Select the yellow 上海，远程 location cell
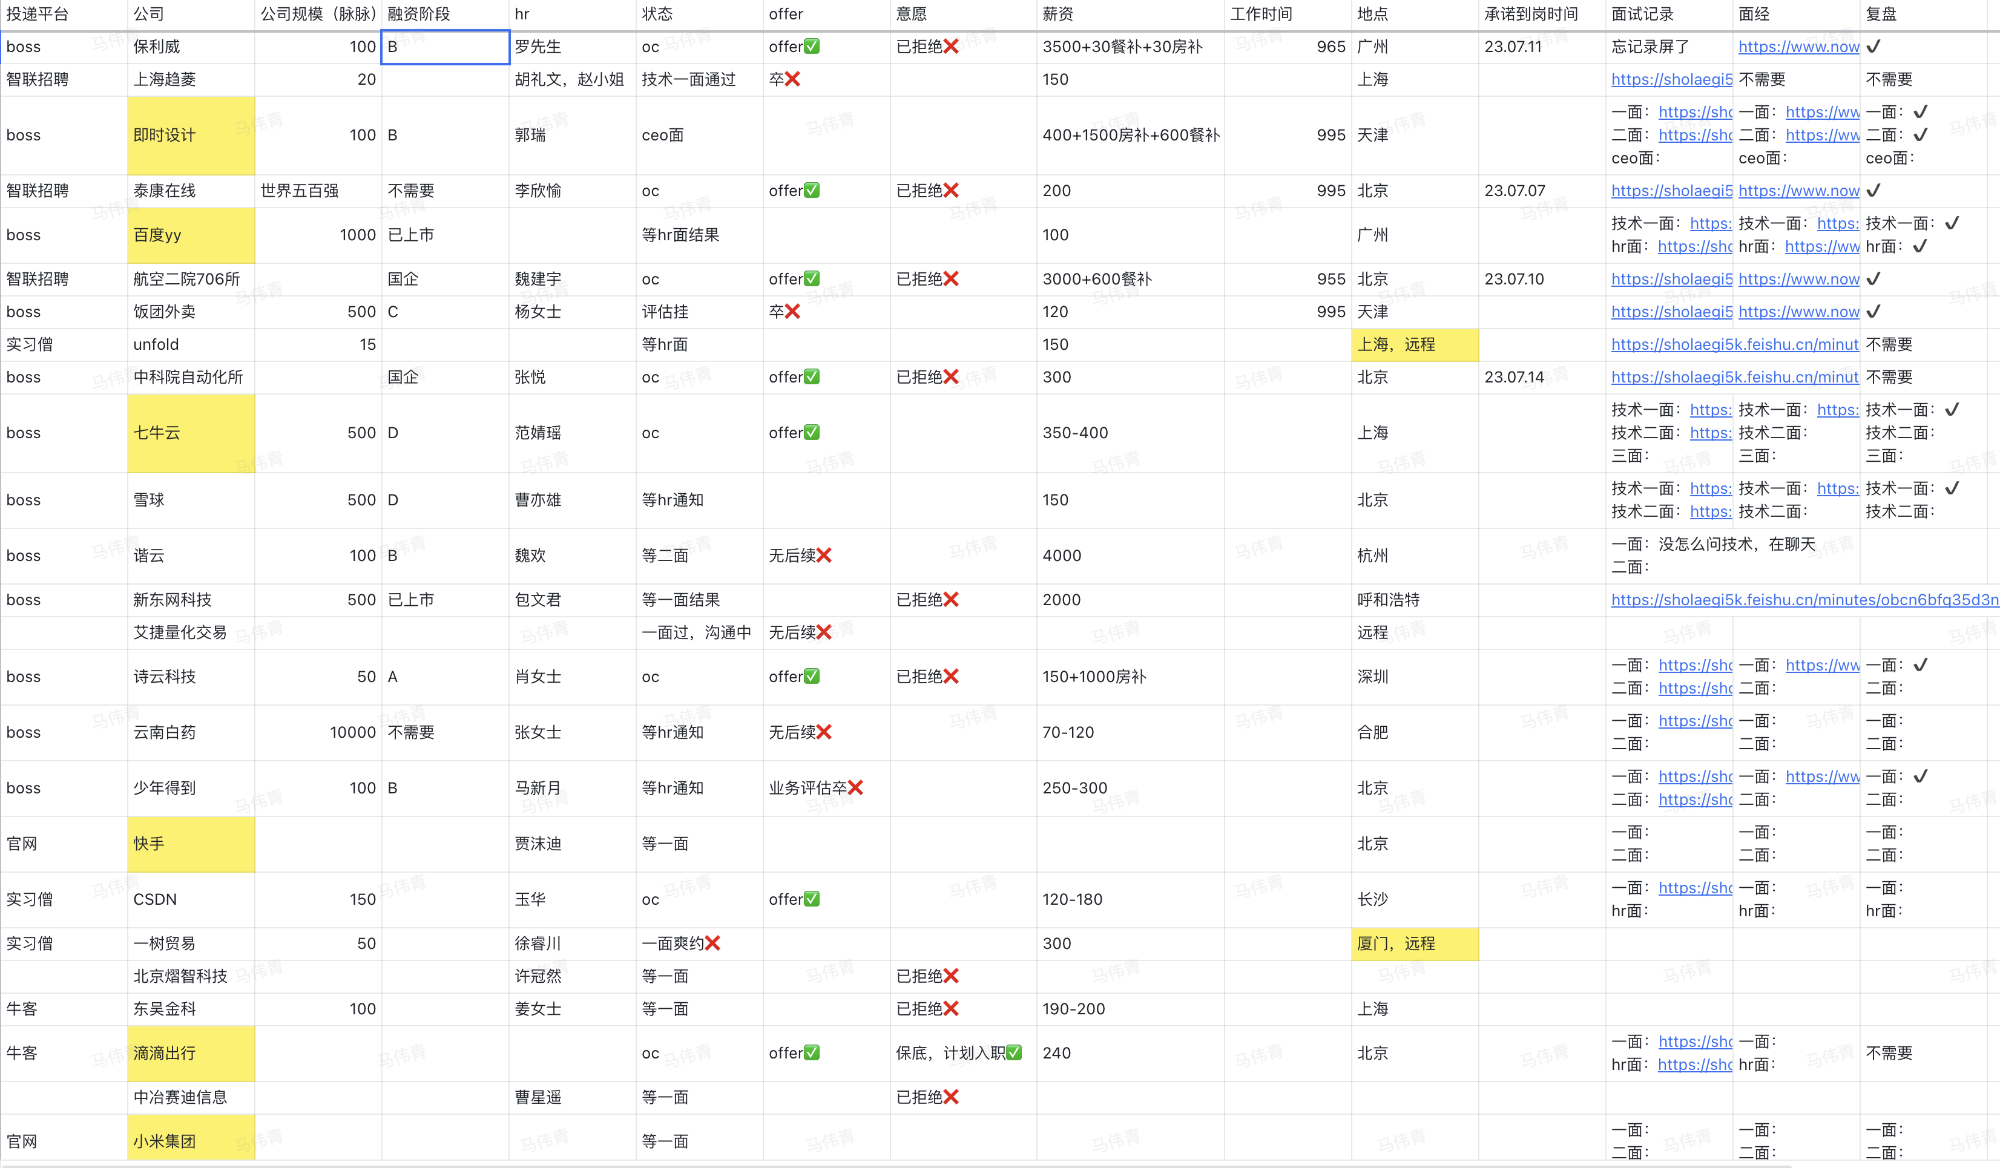The width and height of the screenshot is (2000, 1168). tap(1415, 344)
